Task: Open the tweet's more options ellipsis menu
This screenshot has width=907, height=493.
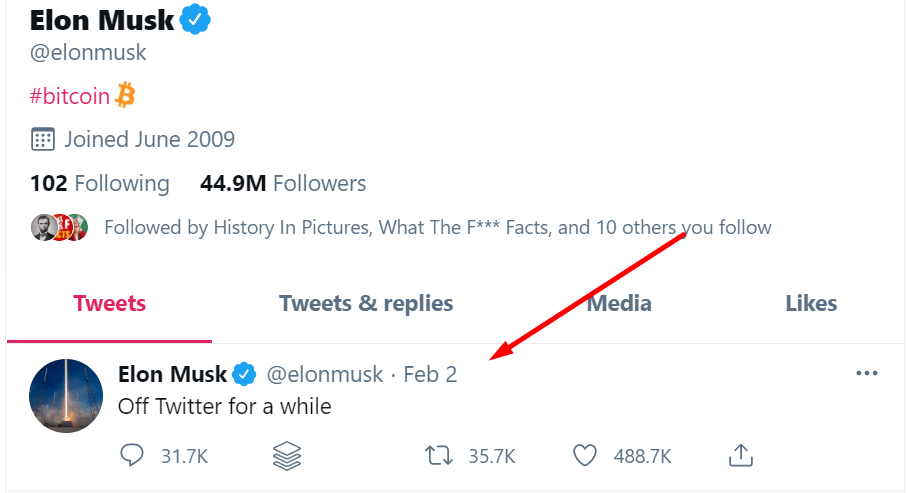Action: click(x=867, y=374)
